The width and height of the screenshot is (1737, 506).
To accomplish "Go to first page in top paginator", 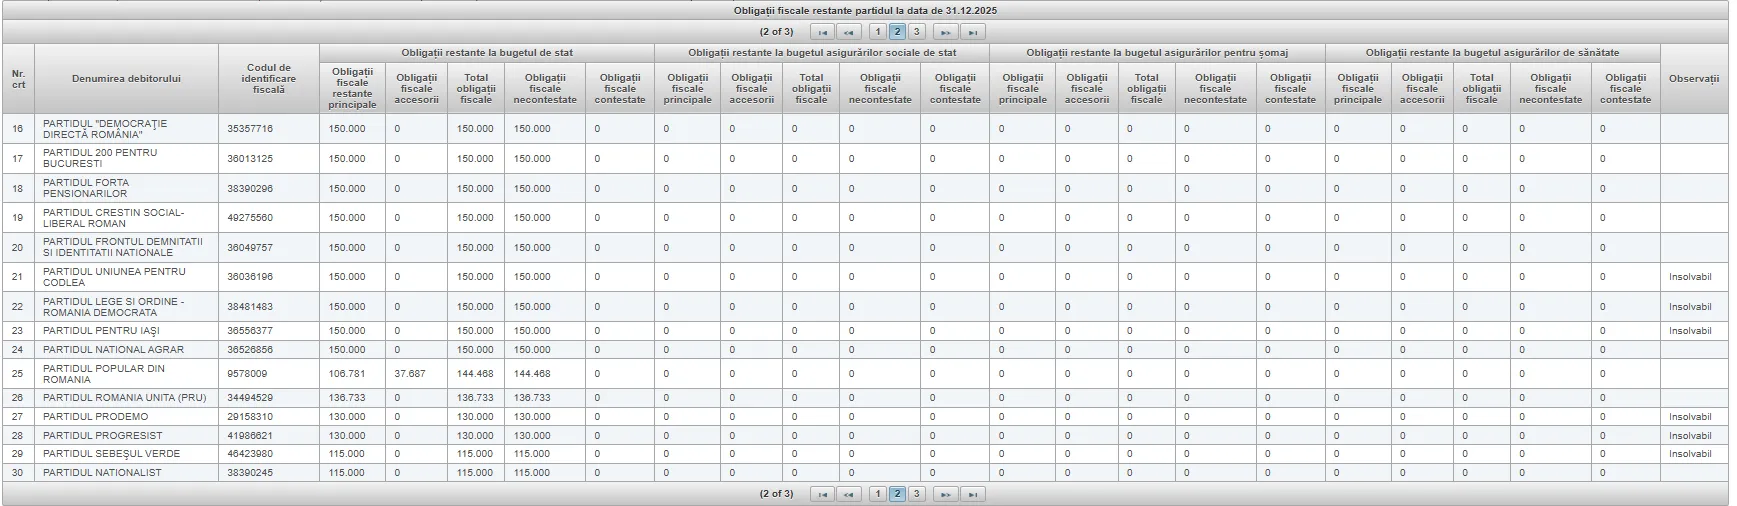I will click(822, 32).
